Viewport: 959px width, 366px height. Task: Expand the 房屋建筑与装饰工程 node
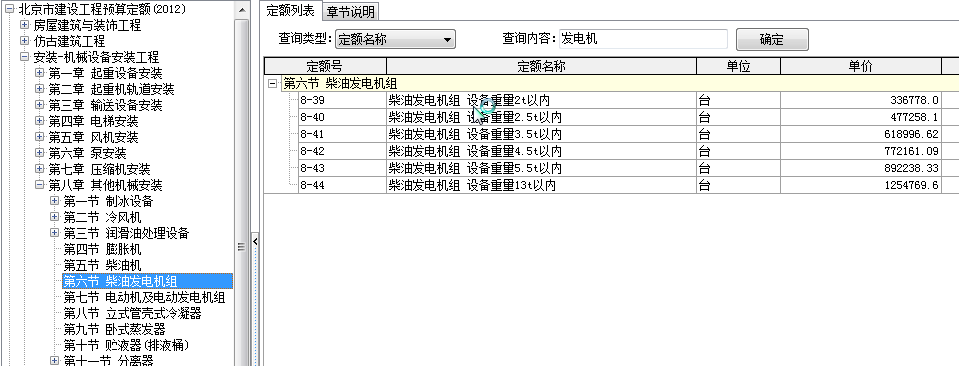pyautogui.click(x=24, y=25)
